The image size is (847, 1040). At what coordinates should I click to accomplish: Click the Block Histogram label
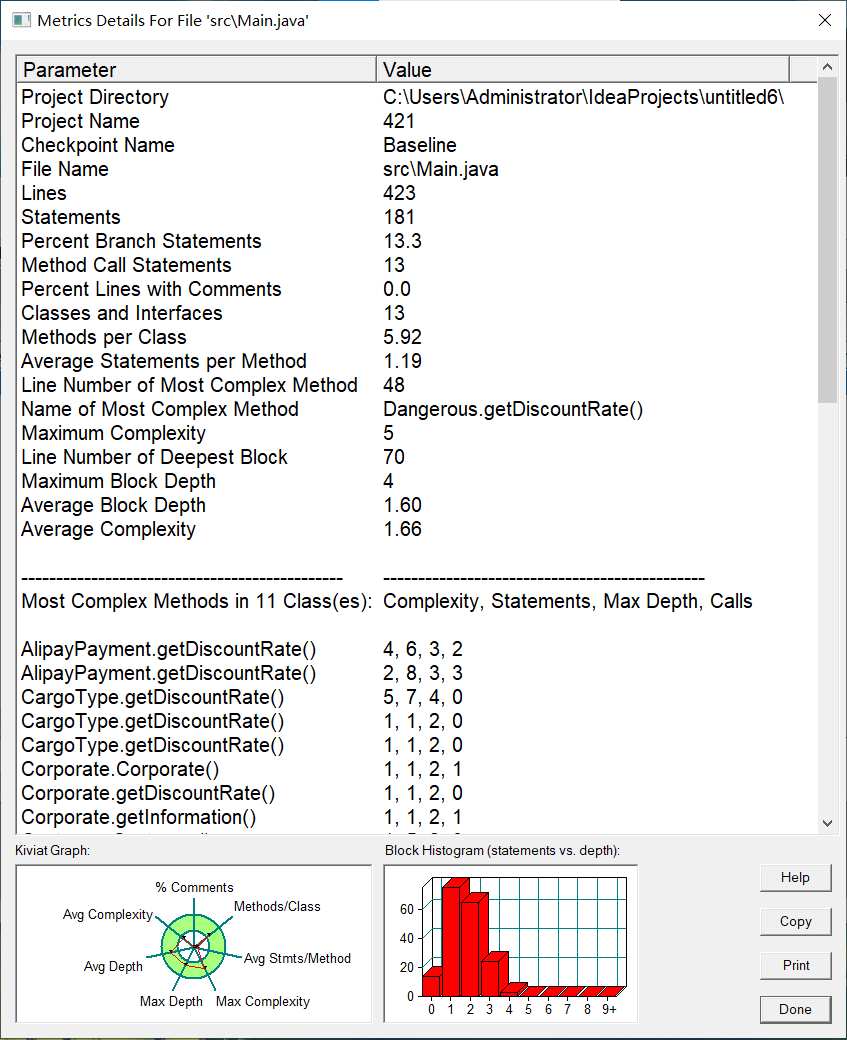[502, 850]
